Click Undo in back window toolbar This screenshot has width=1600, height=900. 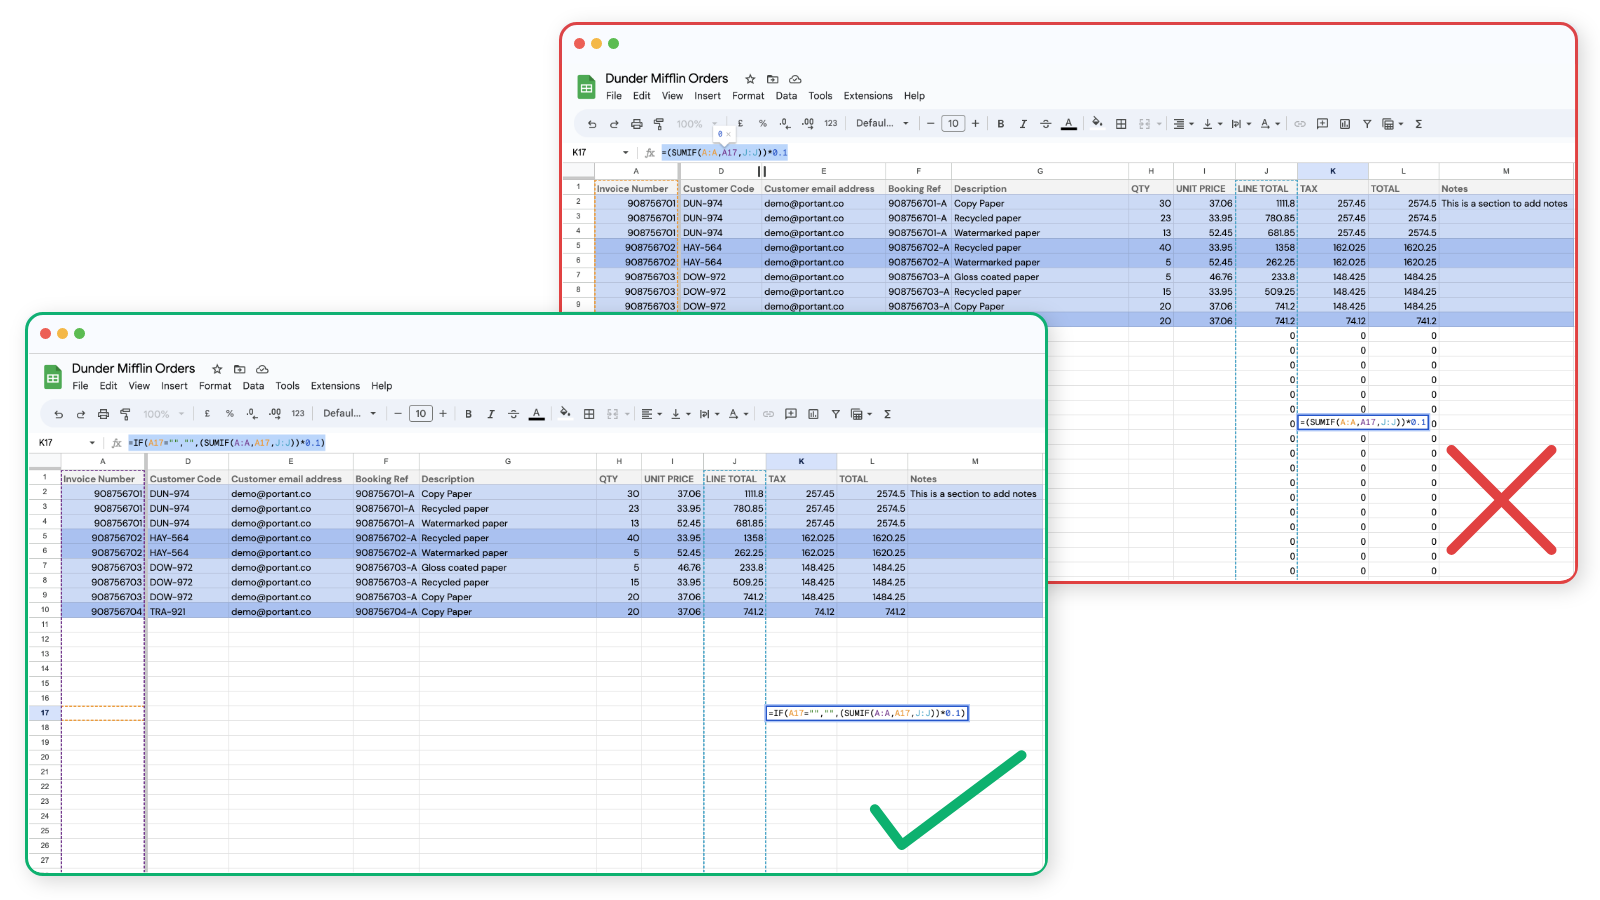[592, 124]
